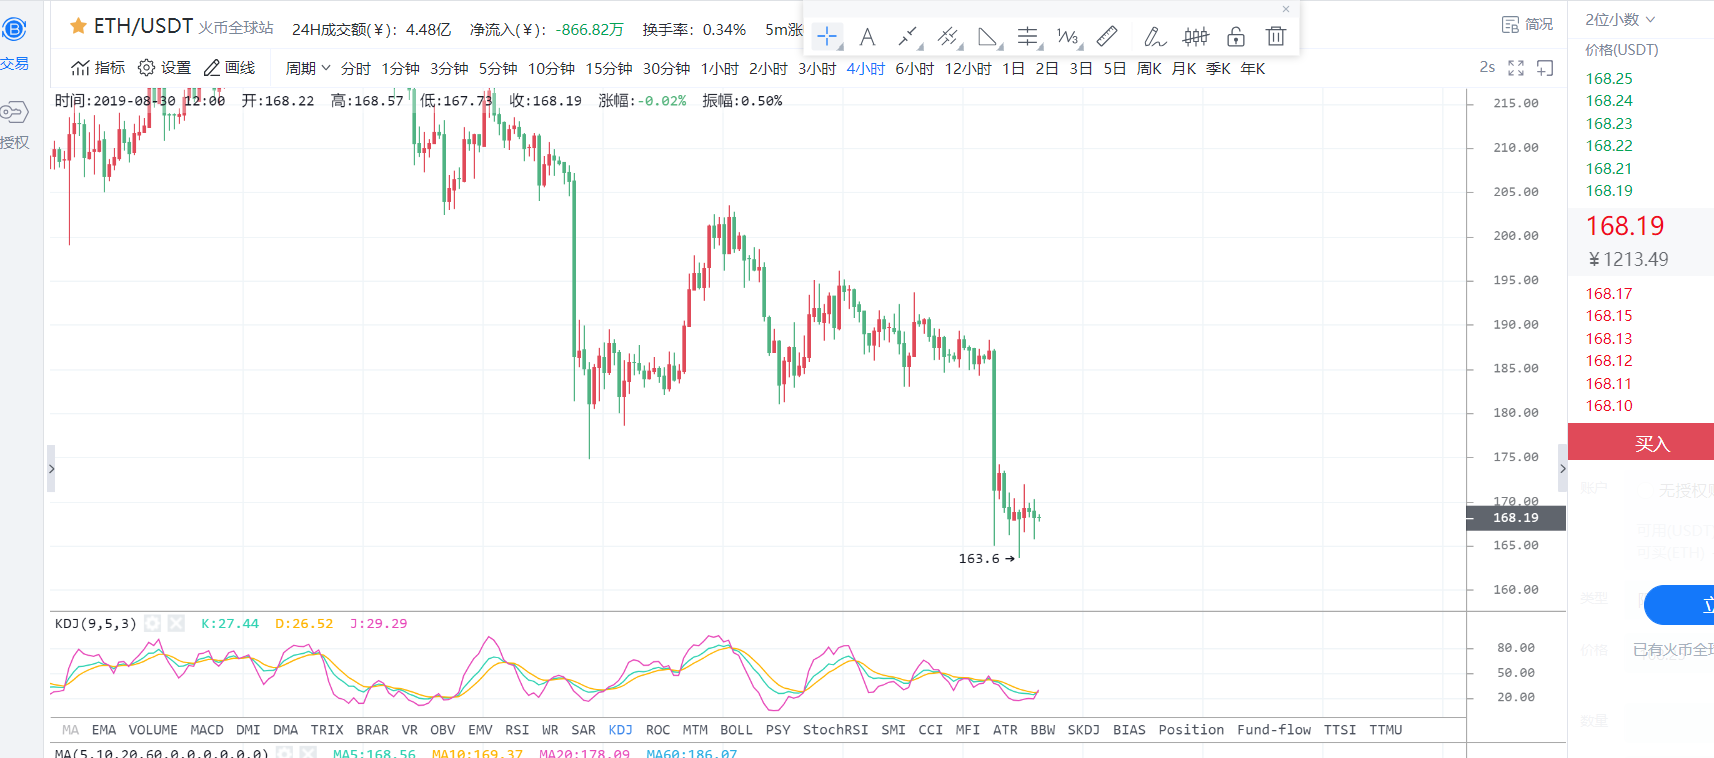
Task: Remove the KDJ indicator panel
Action: (176, 623)
